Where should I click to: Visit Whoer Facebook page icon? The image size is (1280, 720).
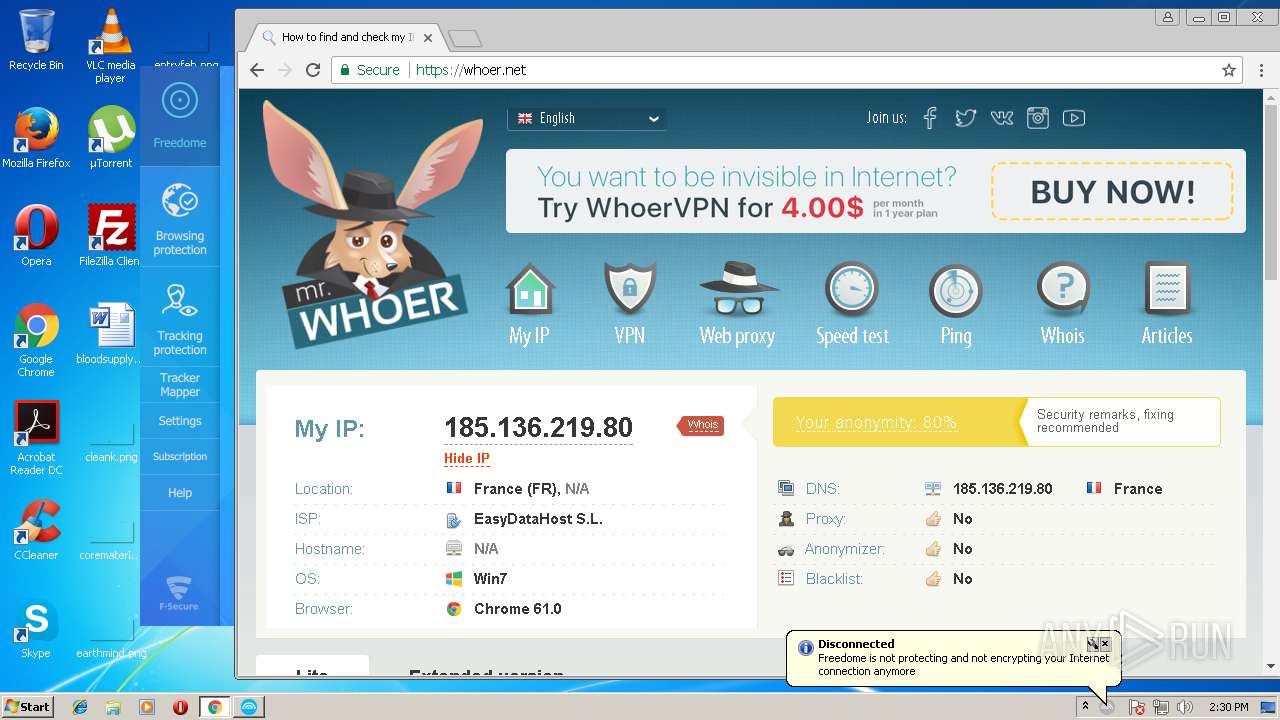tap(930, 118)
